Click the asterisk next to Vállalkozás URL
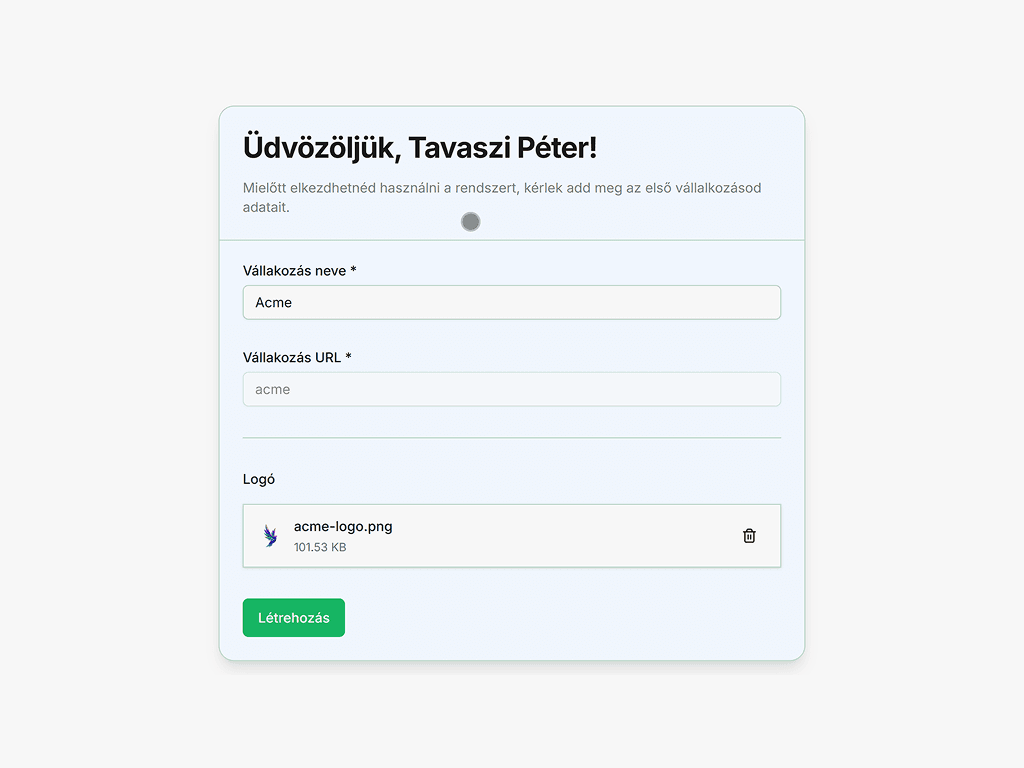 point(349,357)
